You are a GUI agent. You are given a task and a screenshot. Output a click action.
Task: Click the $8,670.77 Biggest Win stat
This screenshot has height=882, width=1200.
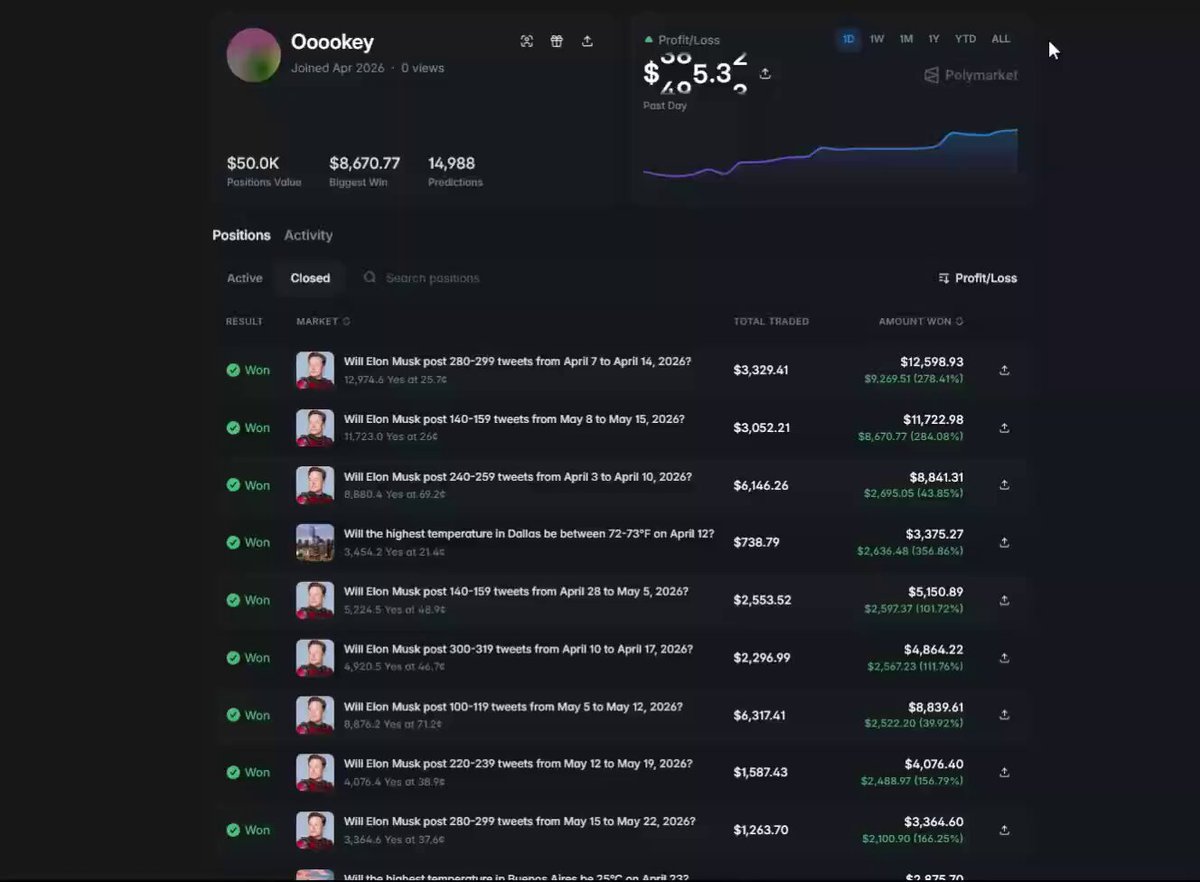(x=364, y=163)
